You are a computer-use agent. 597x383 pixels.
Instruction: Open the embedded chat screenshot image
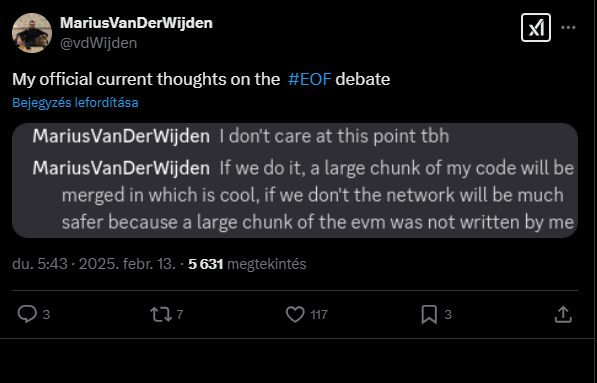pos(295,180)
